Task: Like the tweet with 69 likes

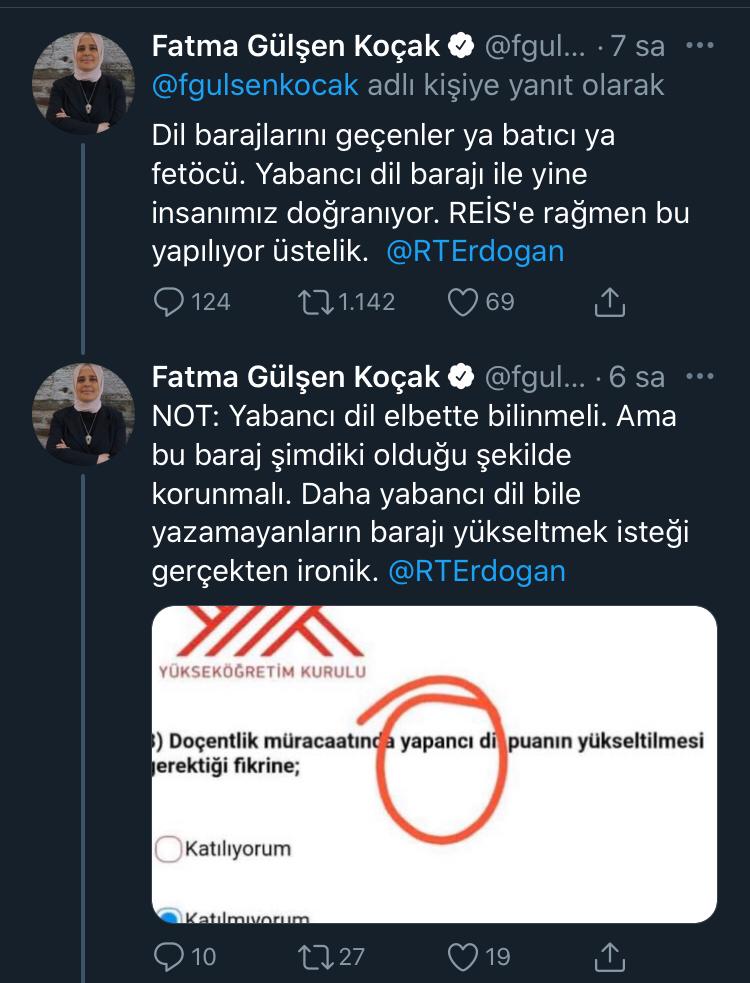Action: 462,301
